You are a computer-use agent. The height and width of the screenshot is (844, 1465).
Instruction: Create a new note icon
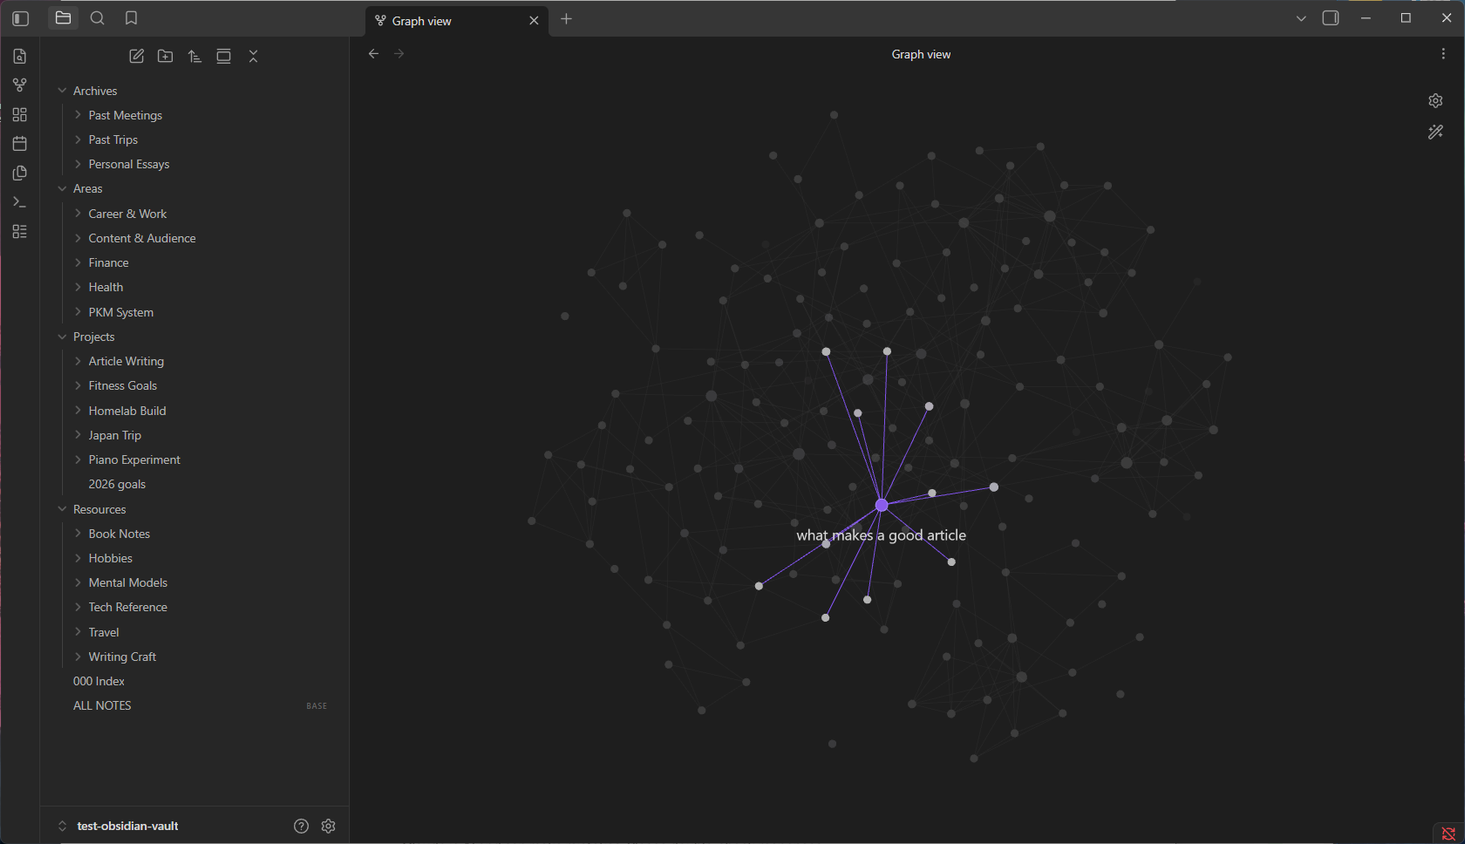point(137,56)
